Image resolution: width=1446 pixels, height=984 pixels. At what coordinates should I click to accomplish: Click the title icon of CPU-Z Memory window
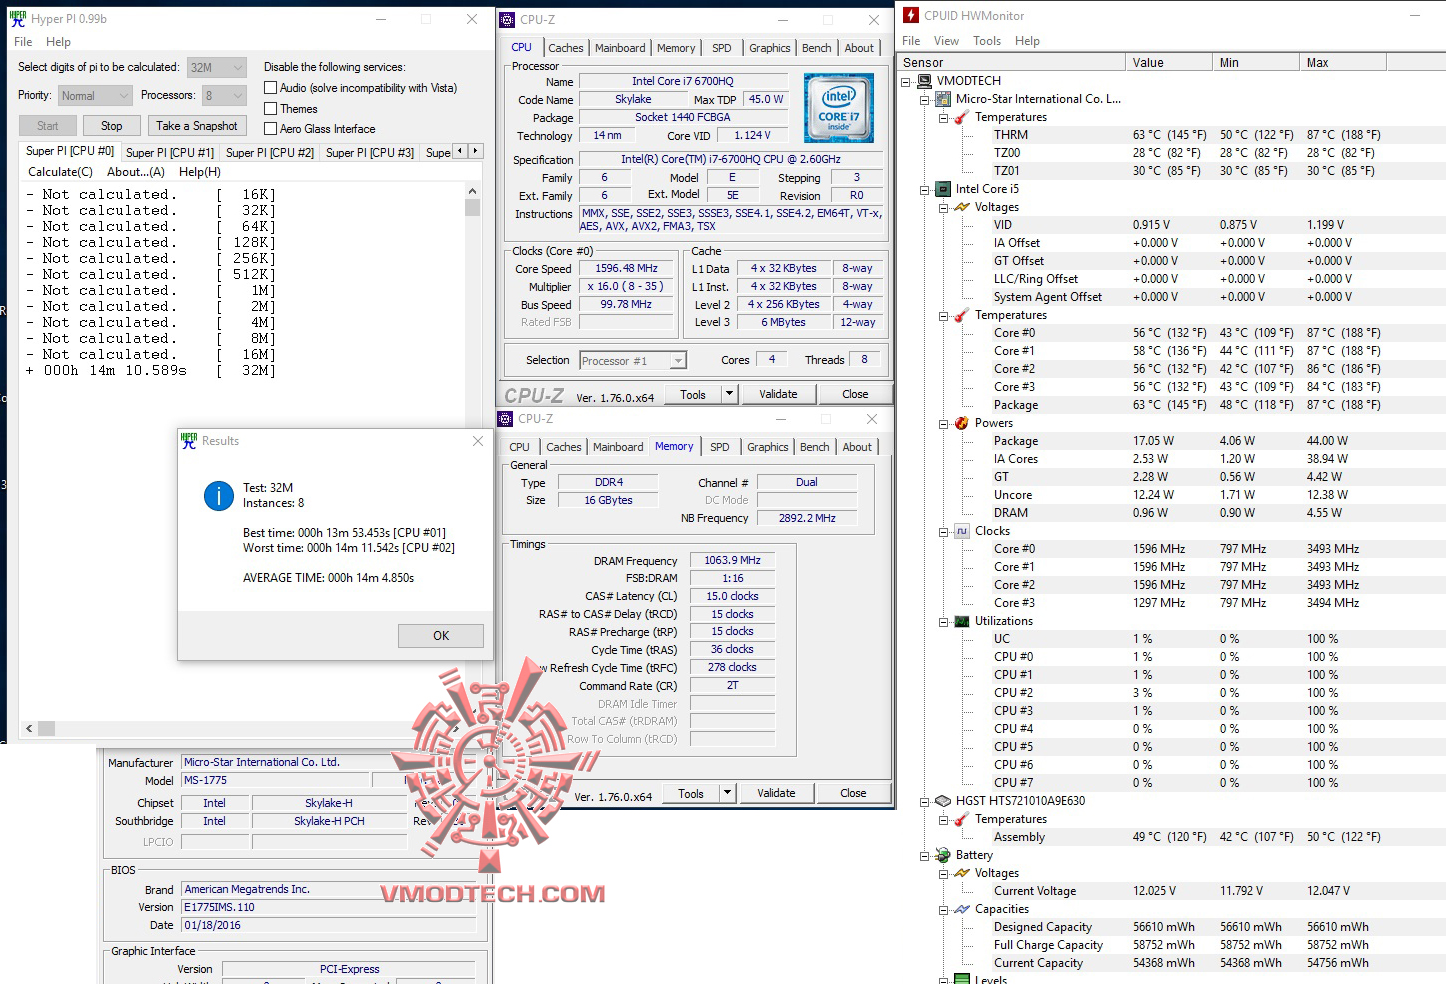(506, 419)
